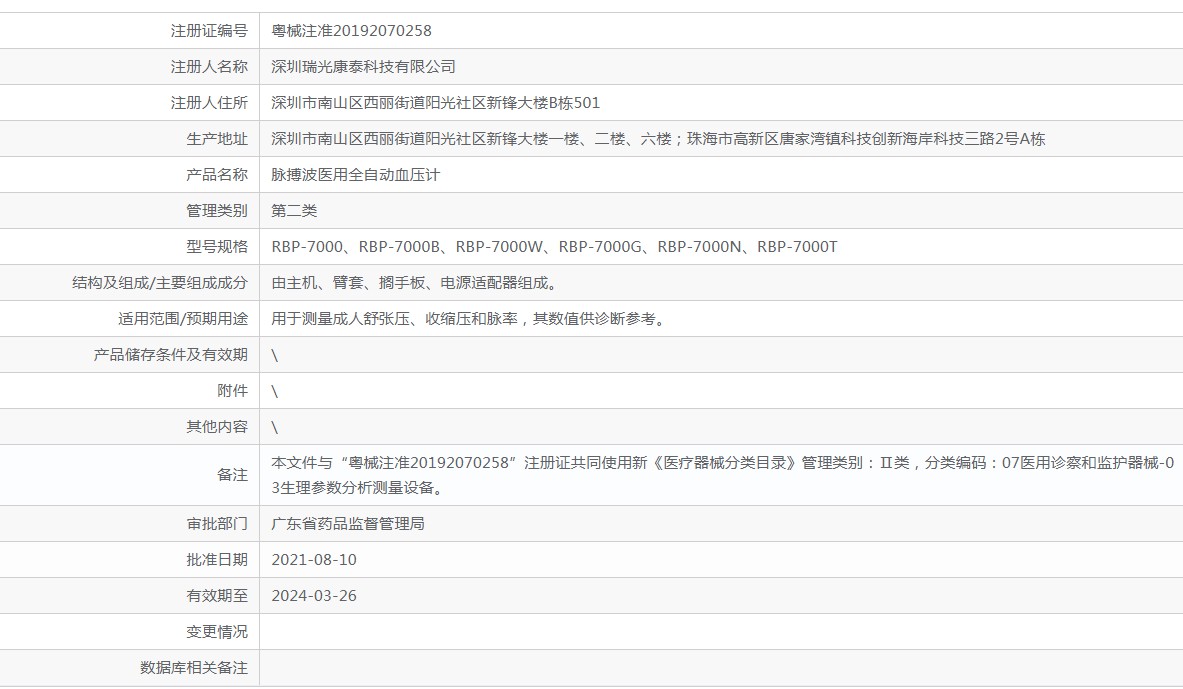Click company name 深圳瑞光康泰科技有限公司
Screen dimensions: 1183x689
click(x=364, y=67)
